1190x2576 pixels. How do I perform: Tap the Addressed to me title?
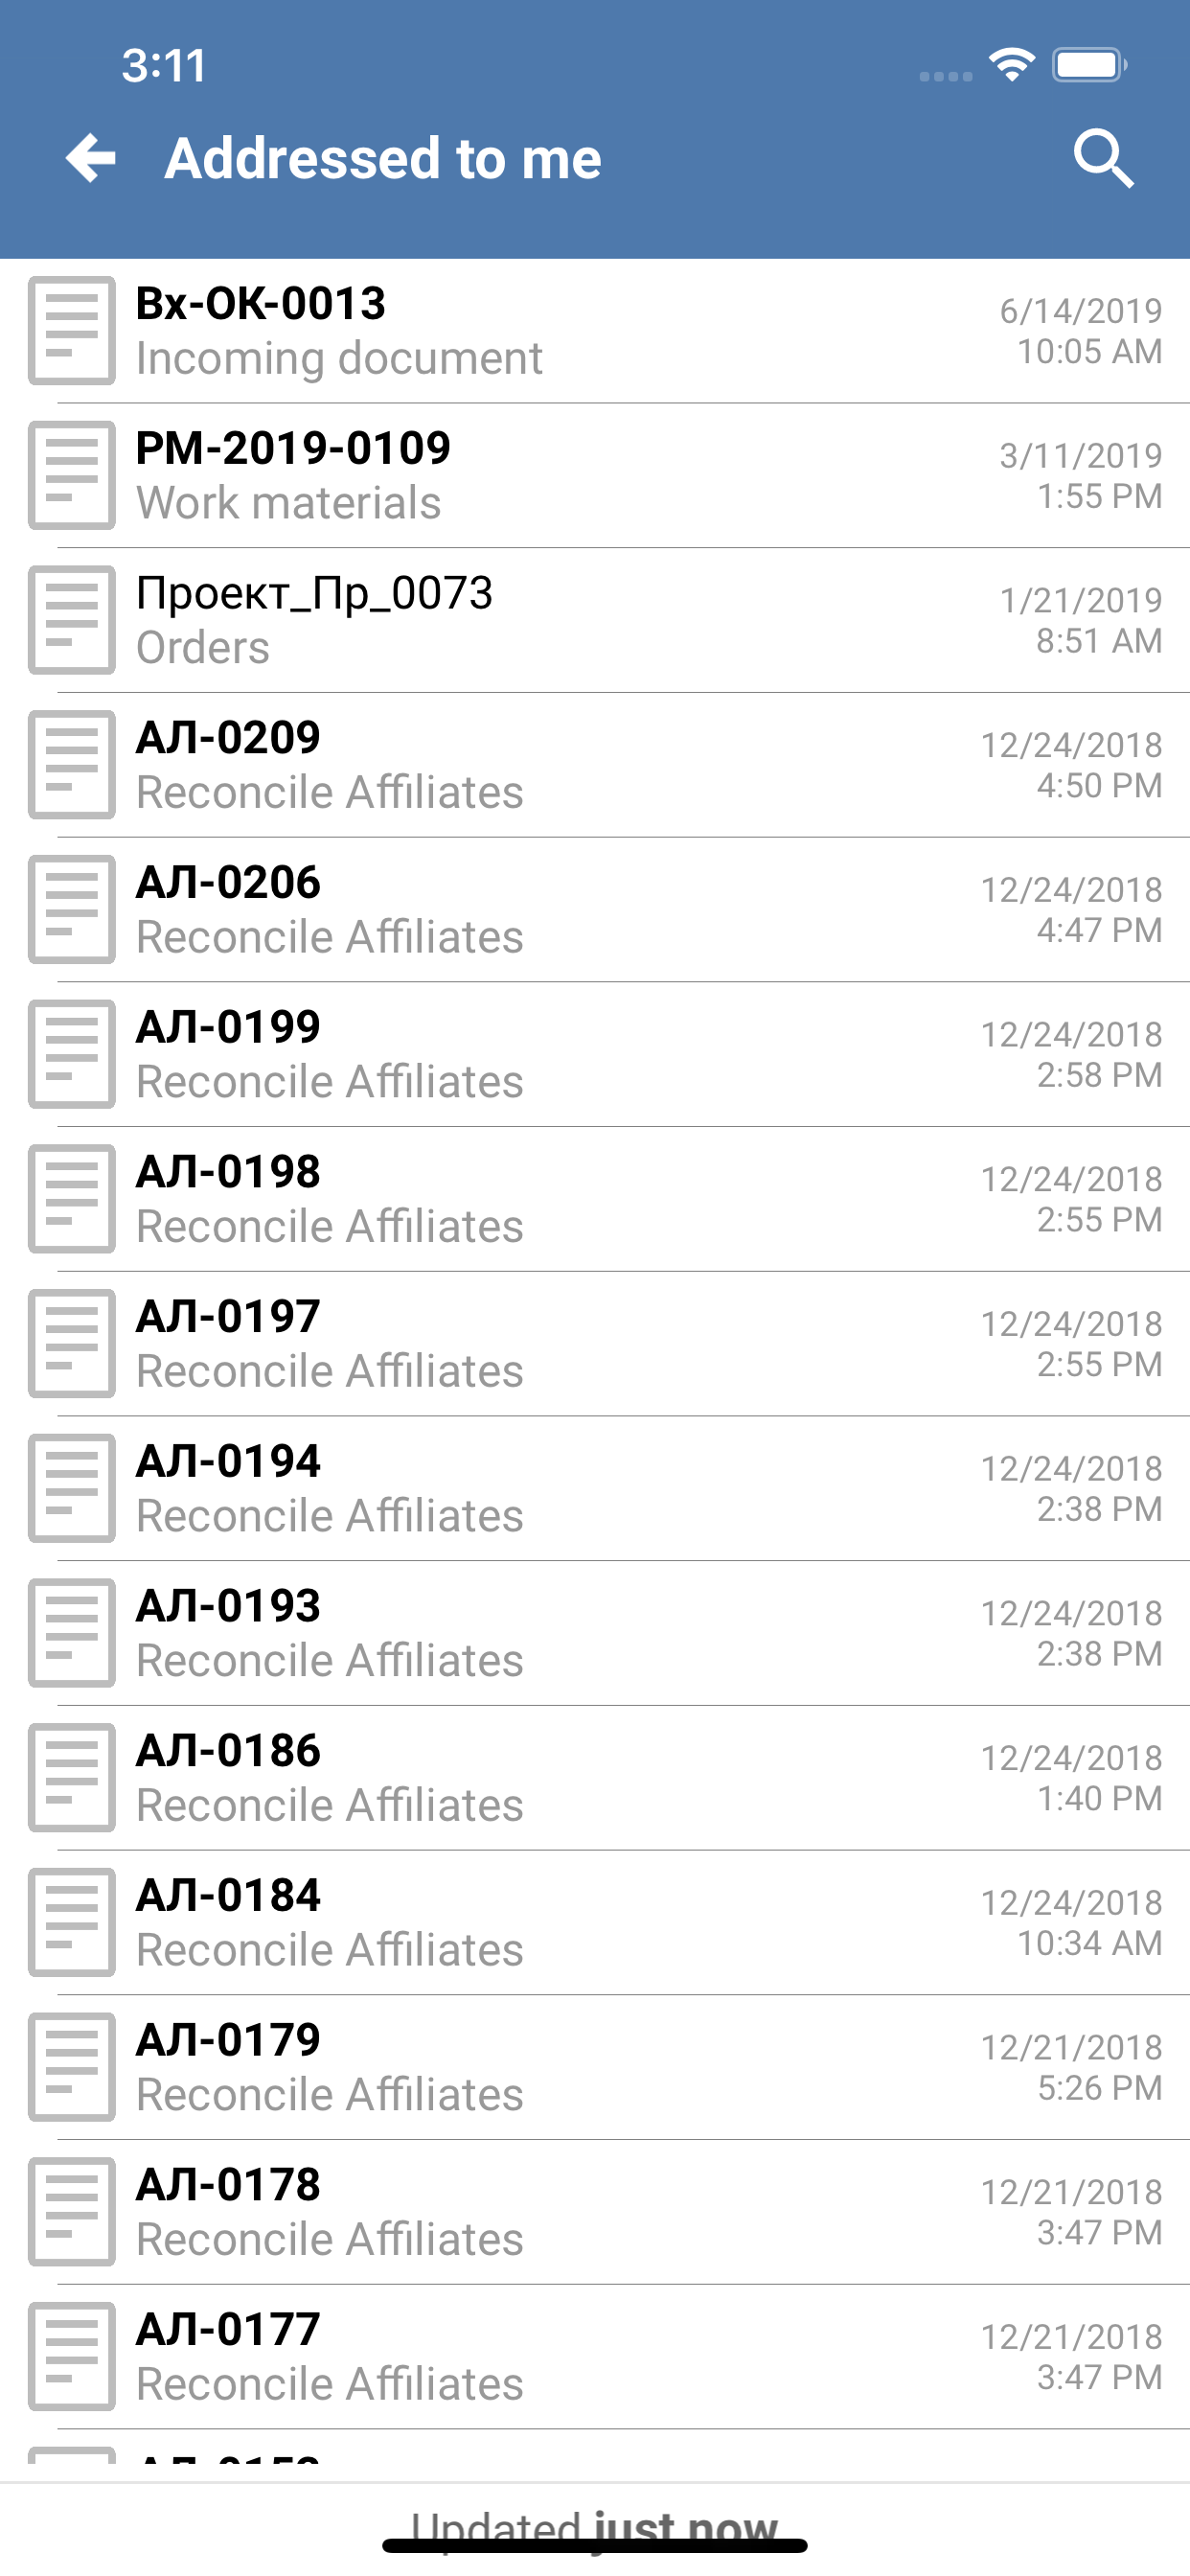click(x=383, y=158)
